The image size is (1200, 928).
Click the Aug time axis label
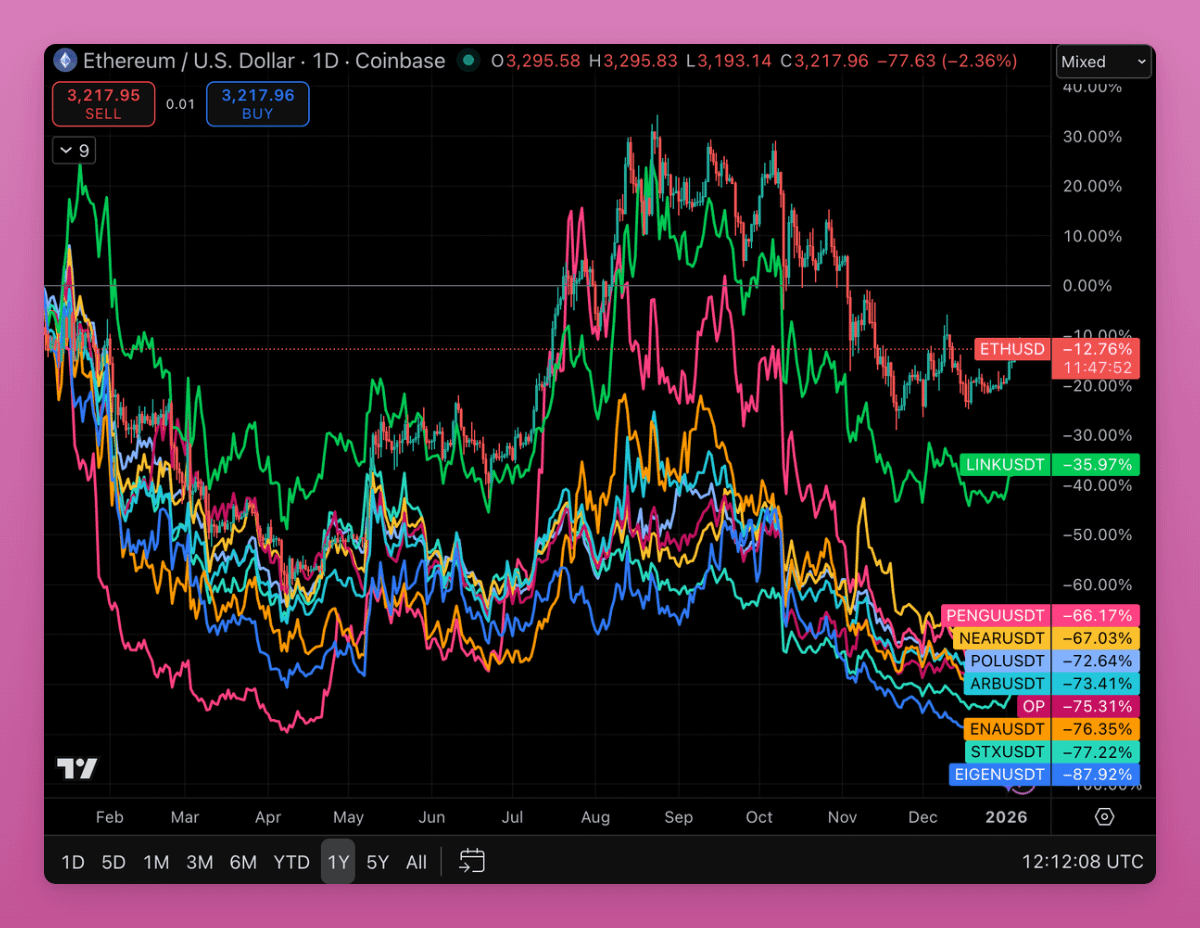[595, 817]
